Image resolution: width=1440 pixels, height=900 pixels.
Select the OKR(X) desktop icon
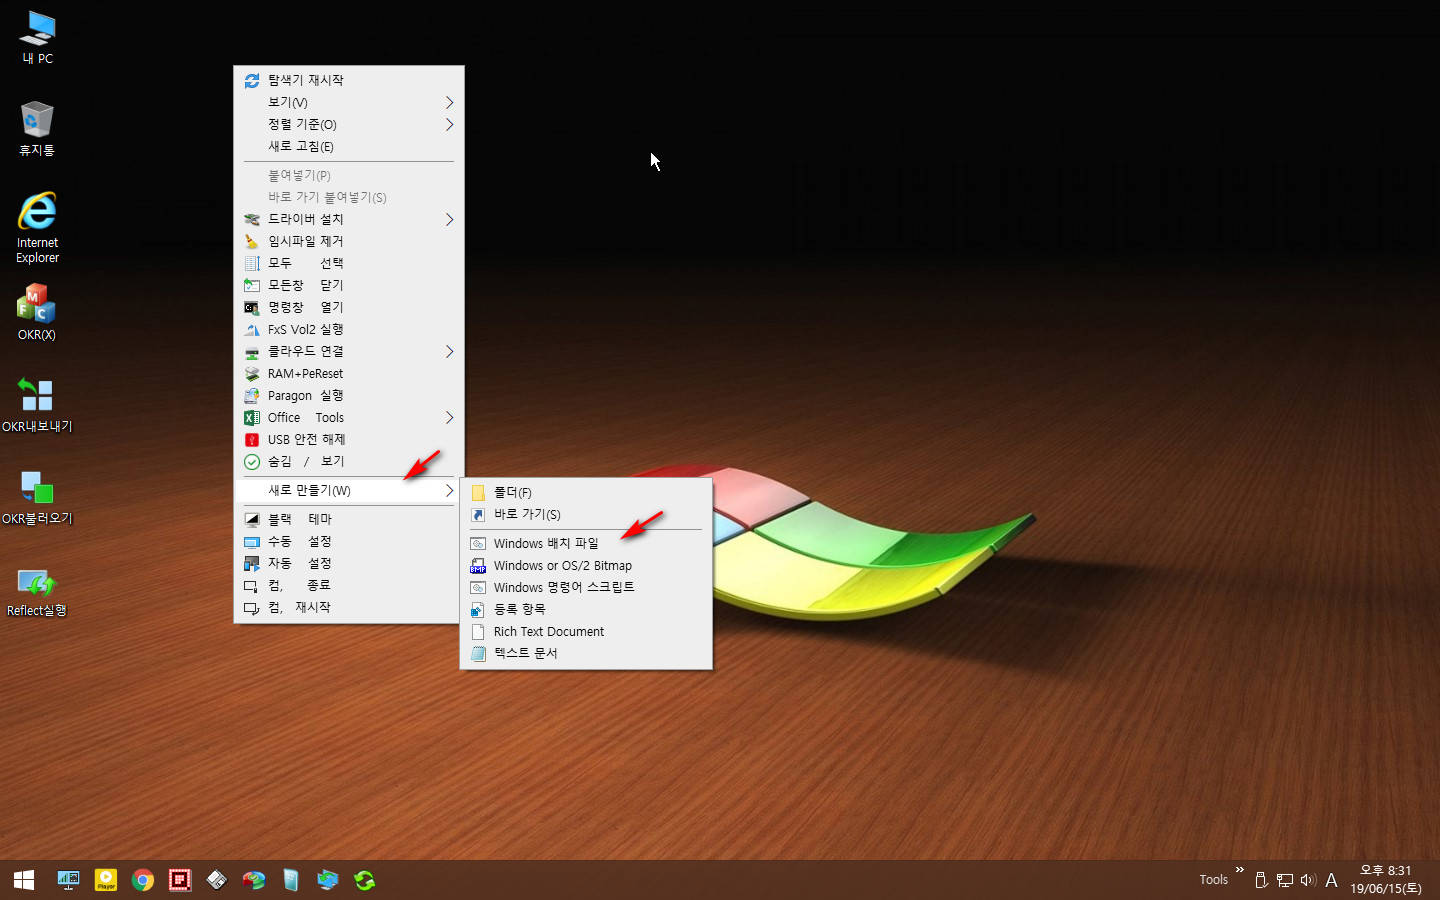pyautogui.click(x=37, y=312)
